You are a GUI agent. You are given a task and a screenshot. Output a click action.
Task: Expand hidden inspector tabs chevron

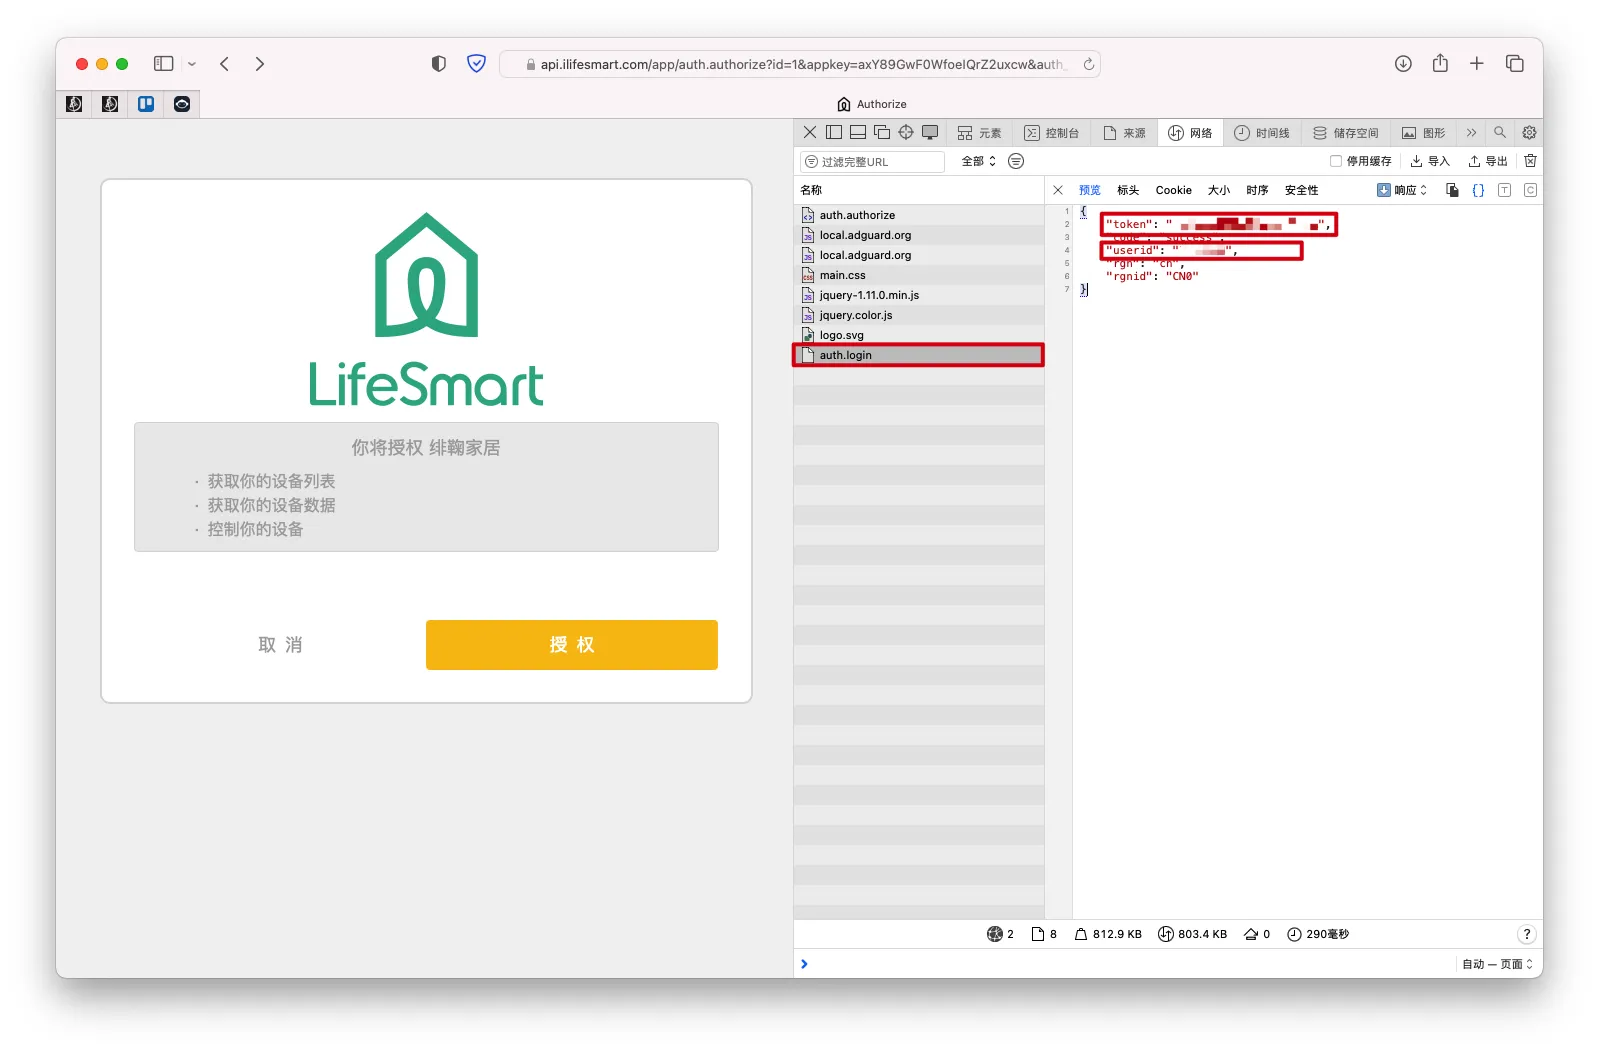[x=1471, y=132]
